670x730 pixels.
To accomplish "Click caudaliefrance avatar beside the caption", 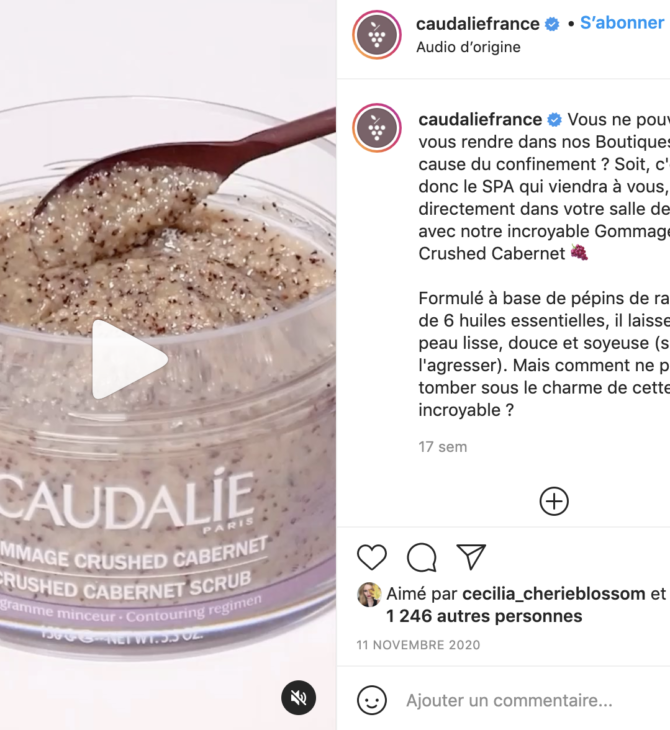I will [377, 128].
